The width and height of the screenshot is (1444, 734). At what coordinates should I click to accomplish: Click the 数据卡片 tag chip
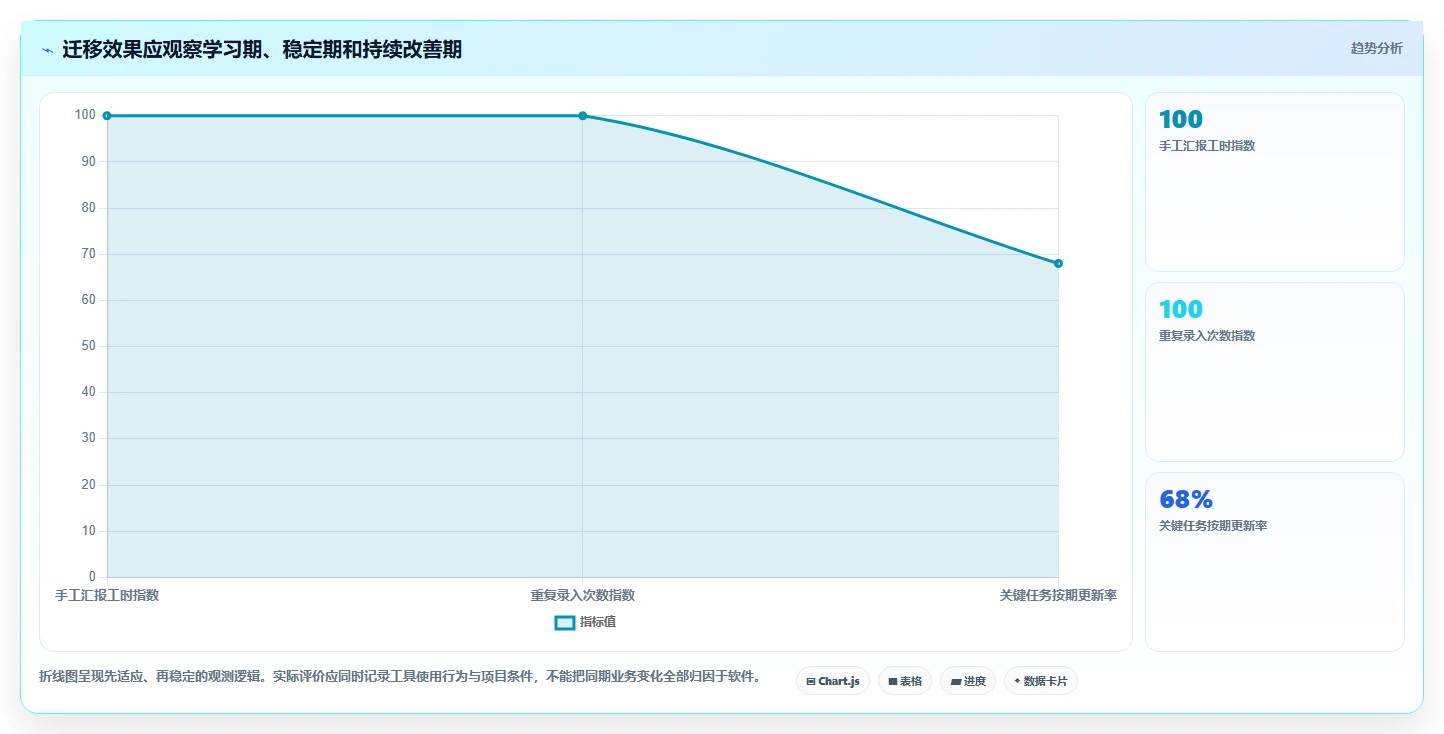tap(1041, 681)
